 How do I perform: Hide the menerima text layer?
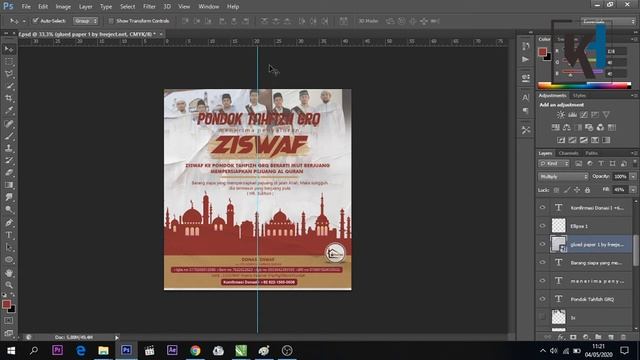coord(542,281)
